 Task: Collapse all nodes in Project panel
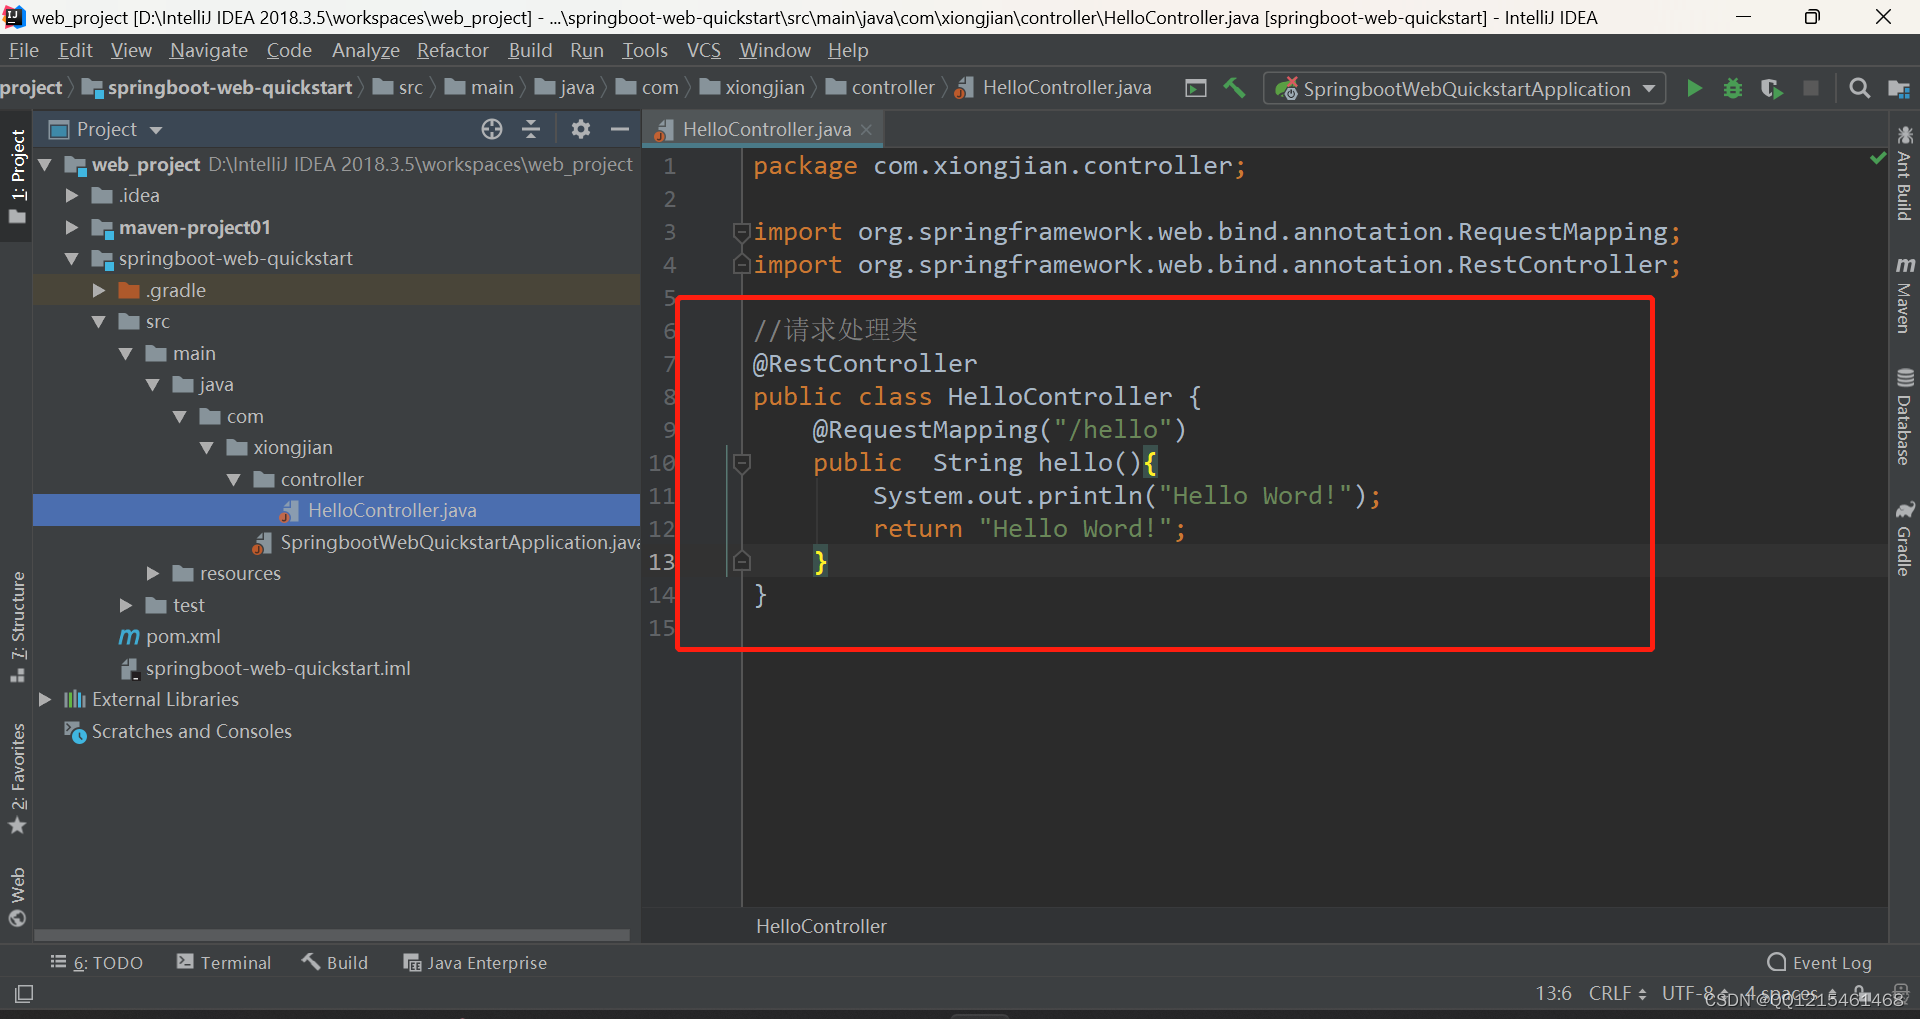(531, 129)
